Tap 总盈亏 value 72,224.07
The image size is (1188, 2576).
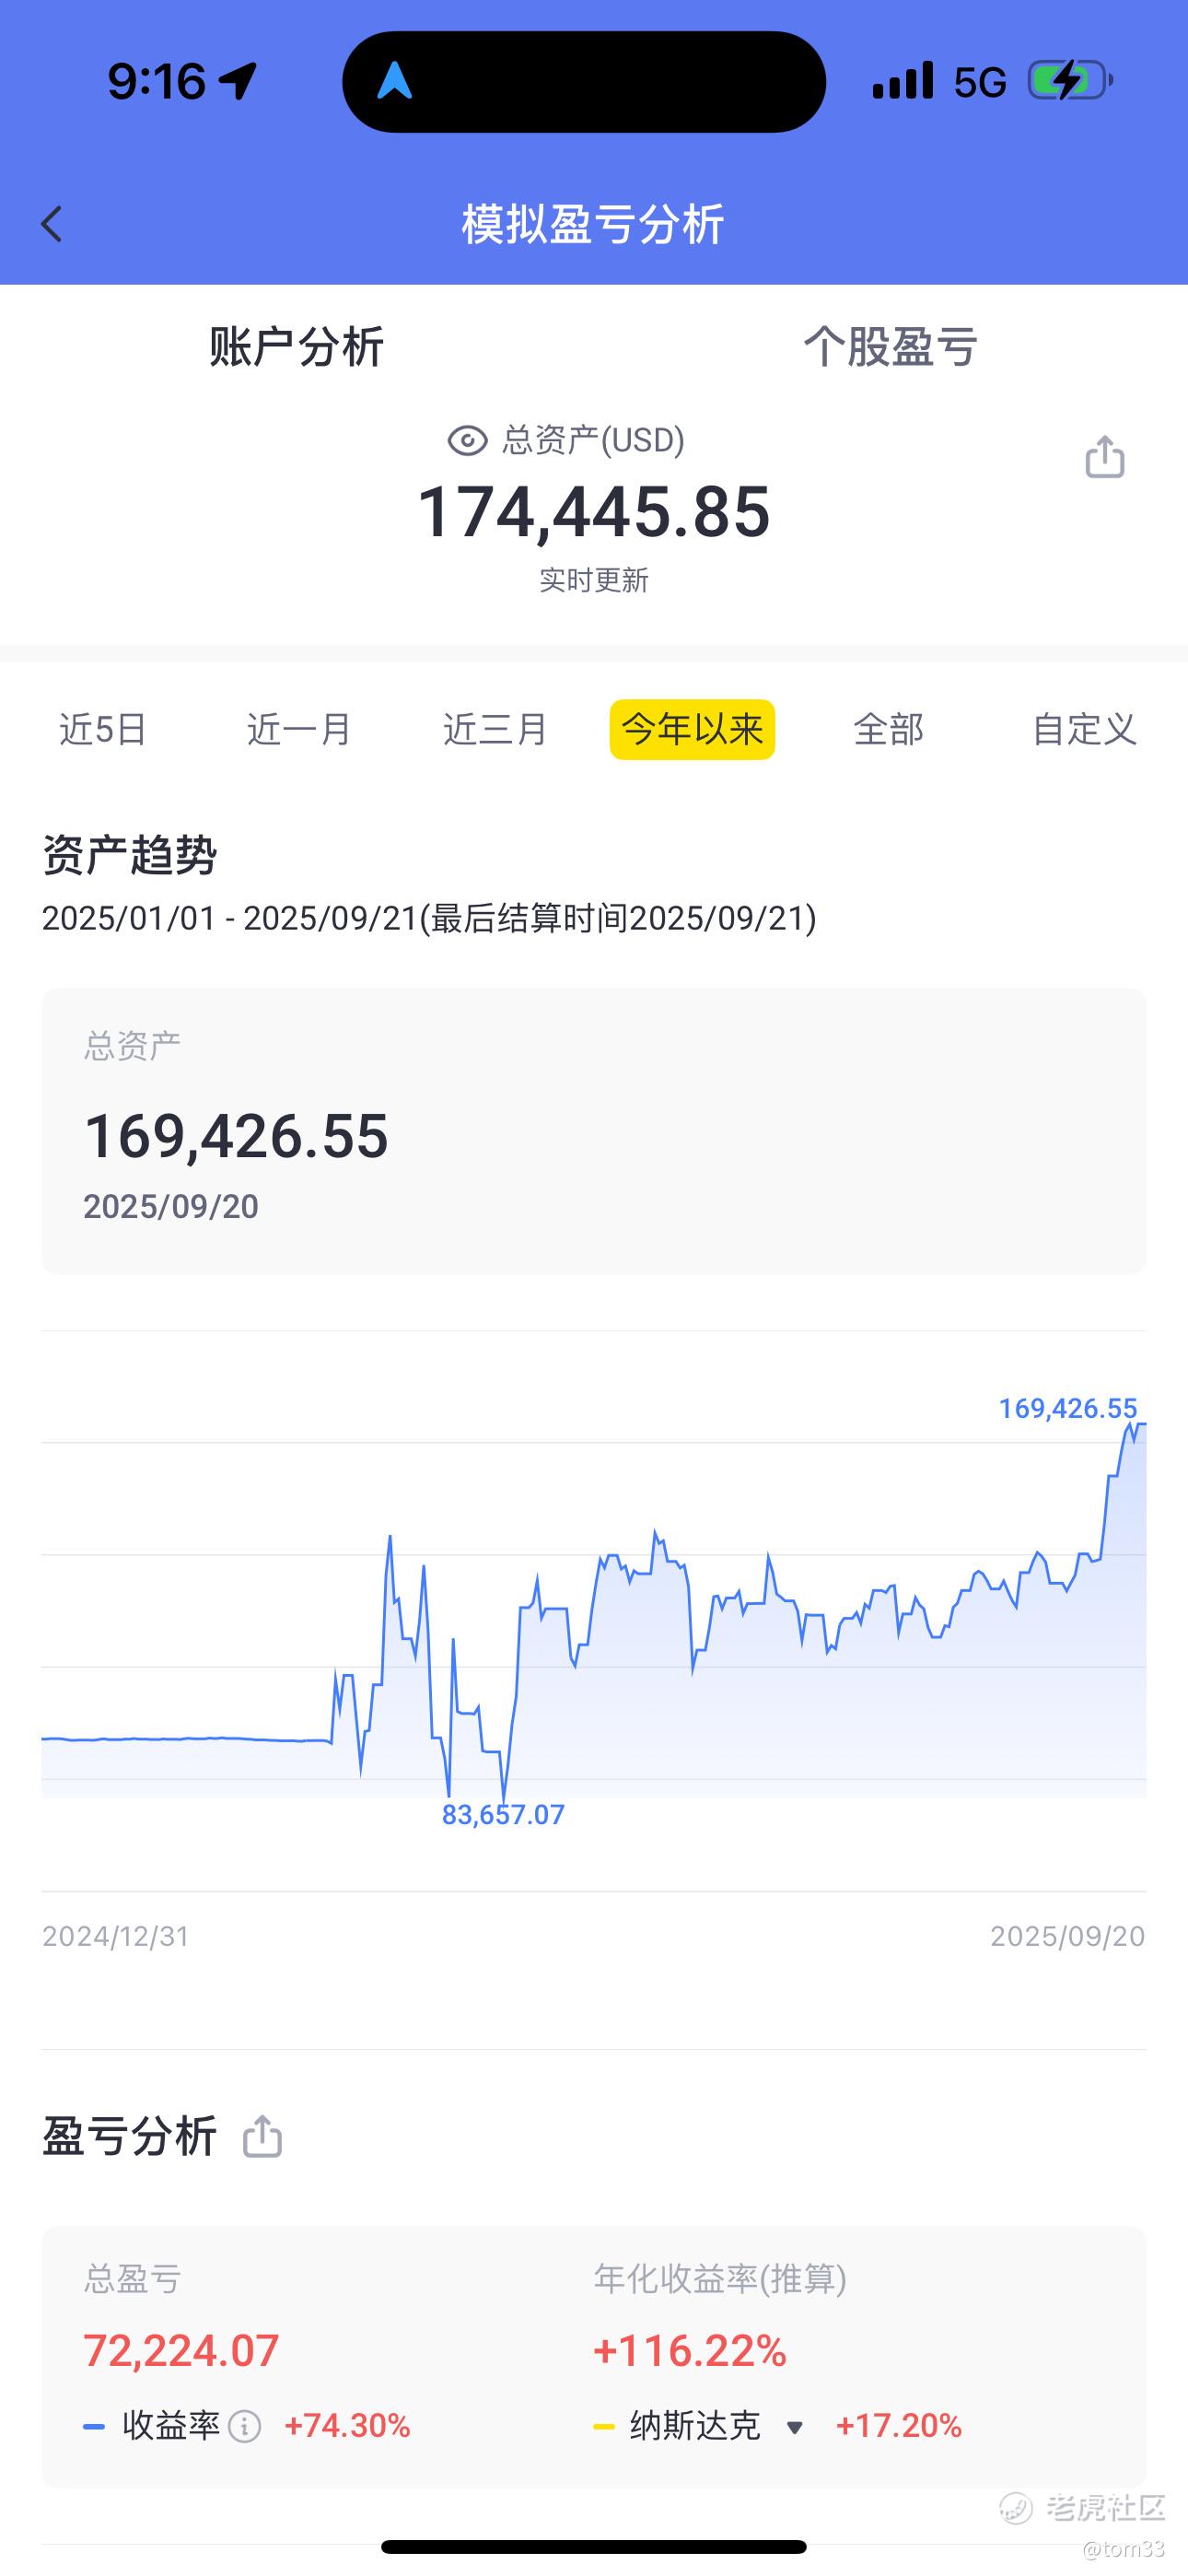(x=181, y=2350)
